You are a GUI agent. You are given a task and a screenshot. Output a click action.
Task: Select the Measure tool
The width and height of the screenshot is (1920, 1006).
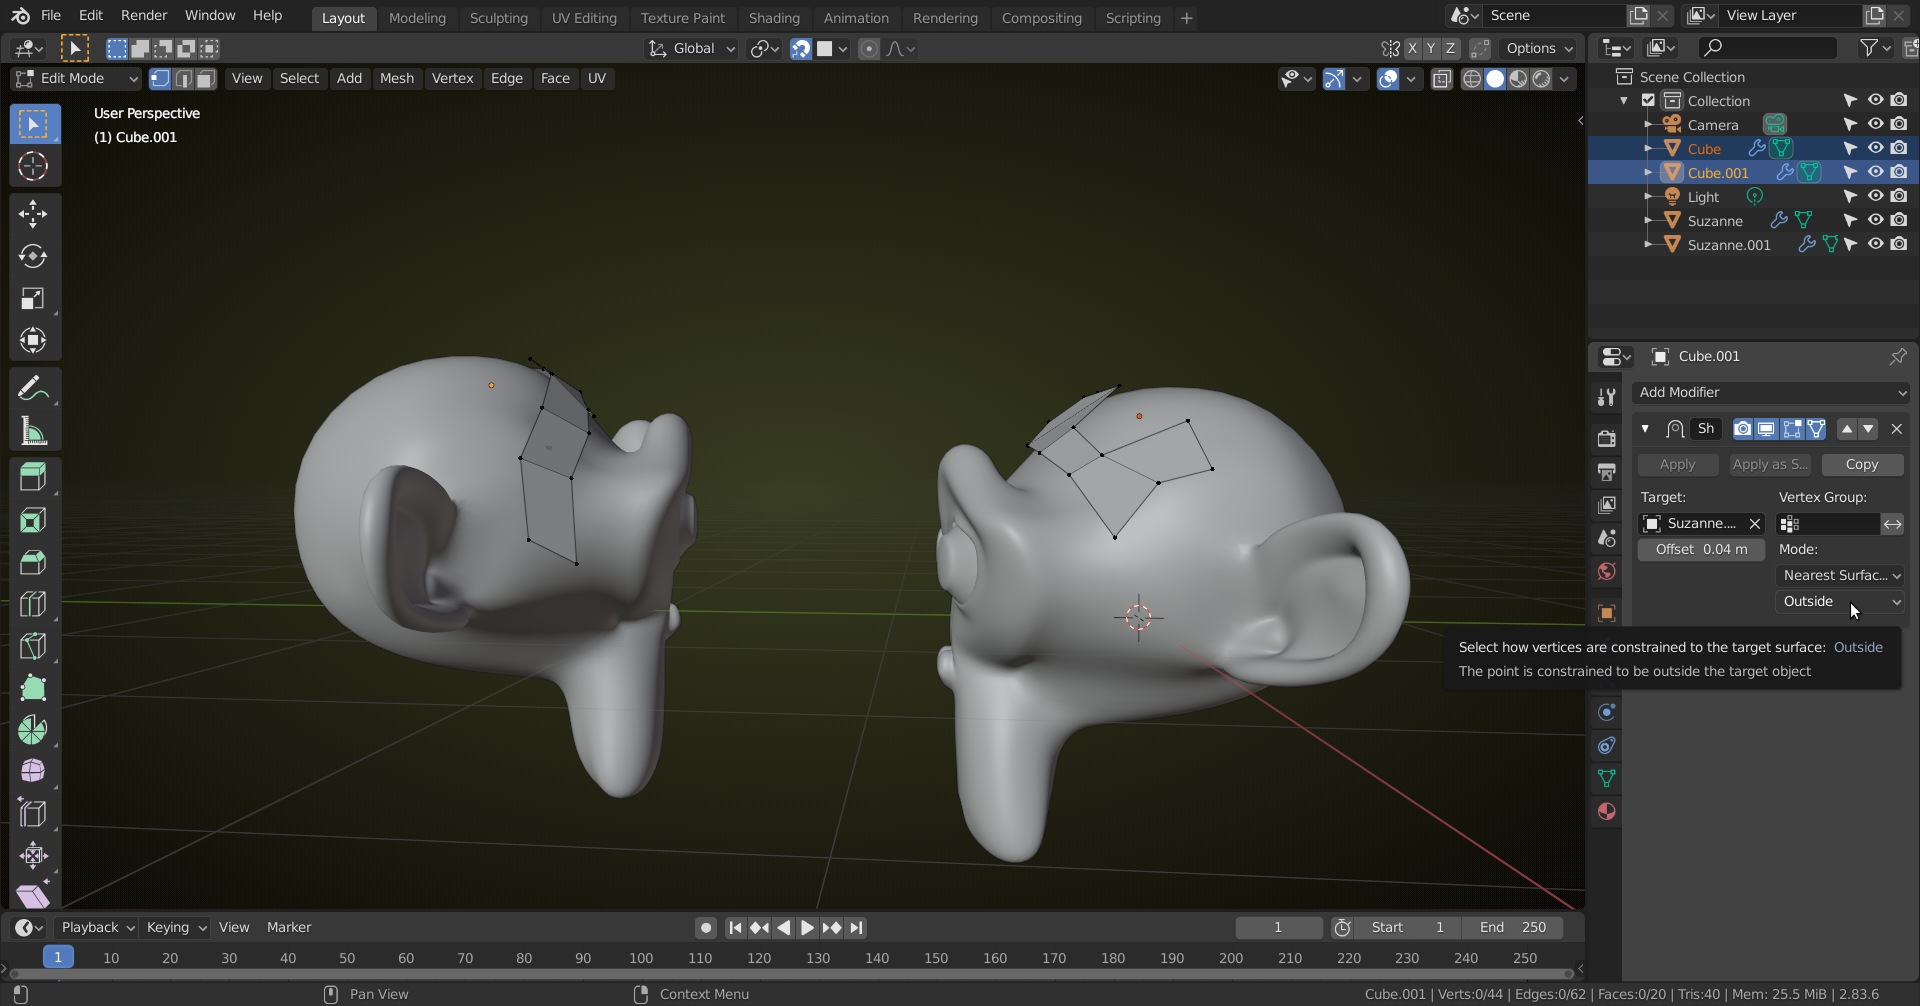33,431
